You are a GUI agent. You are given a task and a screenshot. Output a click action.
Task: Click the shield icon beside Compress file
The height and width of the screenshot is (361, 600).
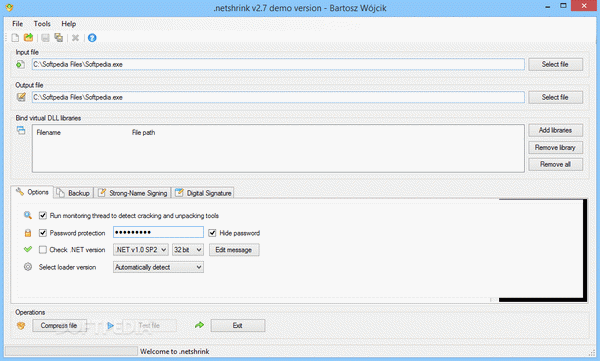(x=21, y=325)
